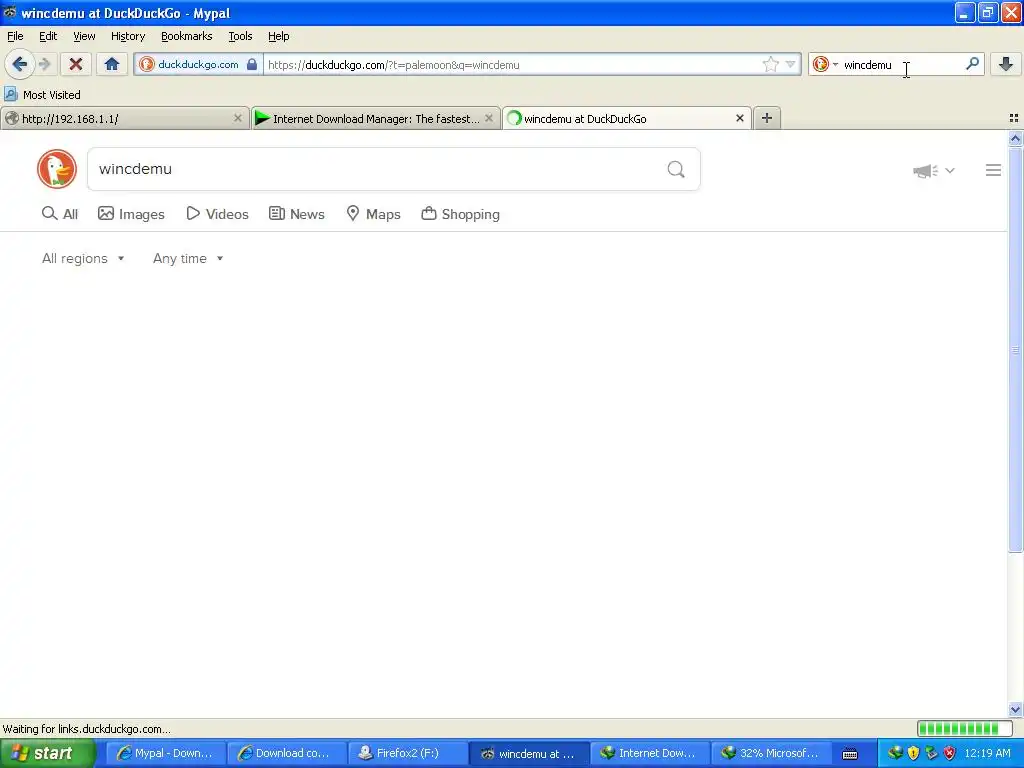
Task: Open the History menu
Action: 128,36
